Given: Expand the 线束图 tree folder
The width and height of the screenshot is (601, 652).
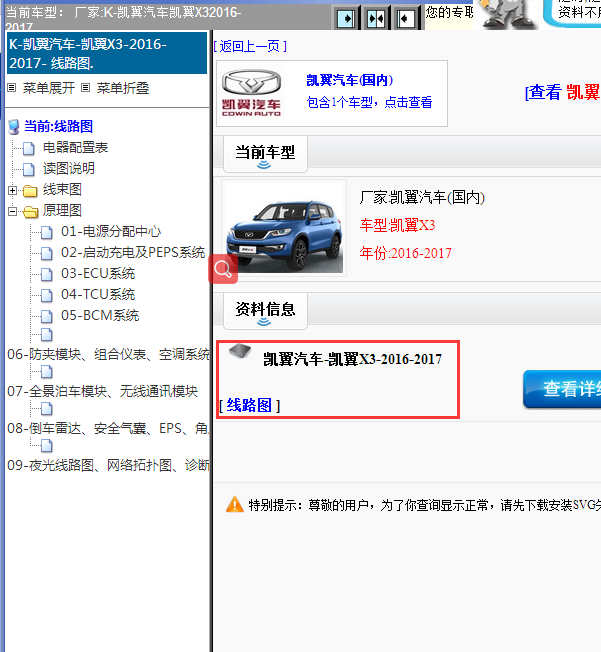Looking at the screenshot, I should pyautogui.click(x=12, y=190).
